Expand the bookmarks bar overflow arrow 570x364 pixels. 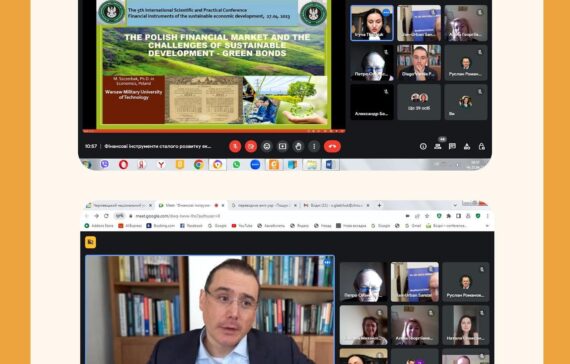click(487, 226)
